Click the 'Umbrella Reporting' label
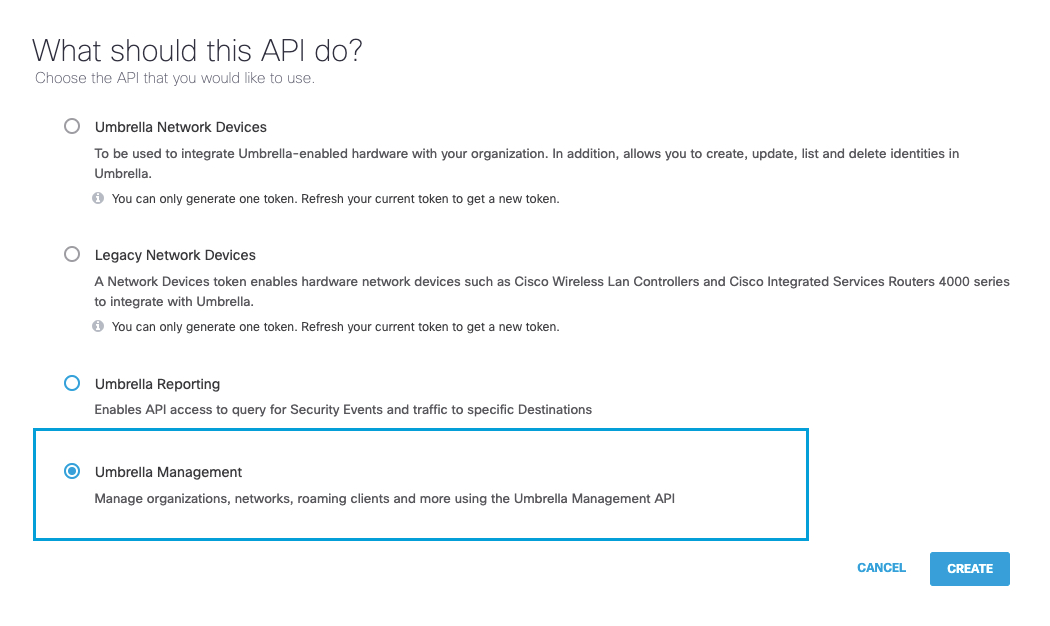 click(x=157, y=384)
